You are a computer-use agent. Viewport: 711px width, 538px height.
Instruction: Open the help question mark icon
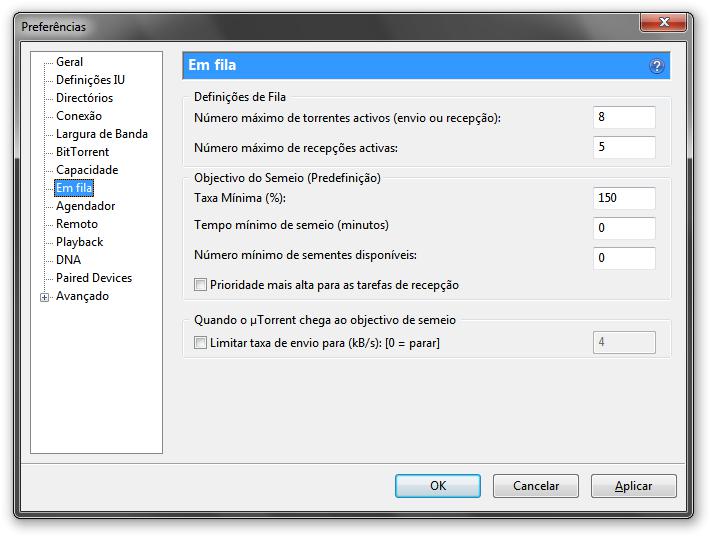pos(656,66)
